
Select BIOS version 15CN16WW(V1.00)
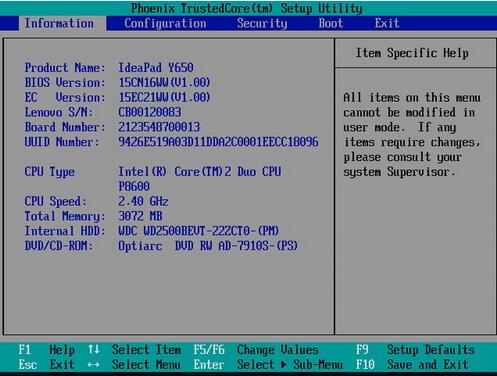(x=164, y=82)
